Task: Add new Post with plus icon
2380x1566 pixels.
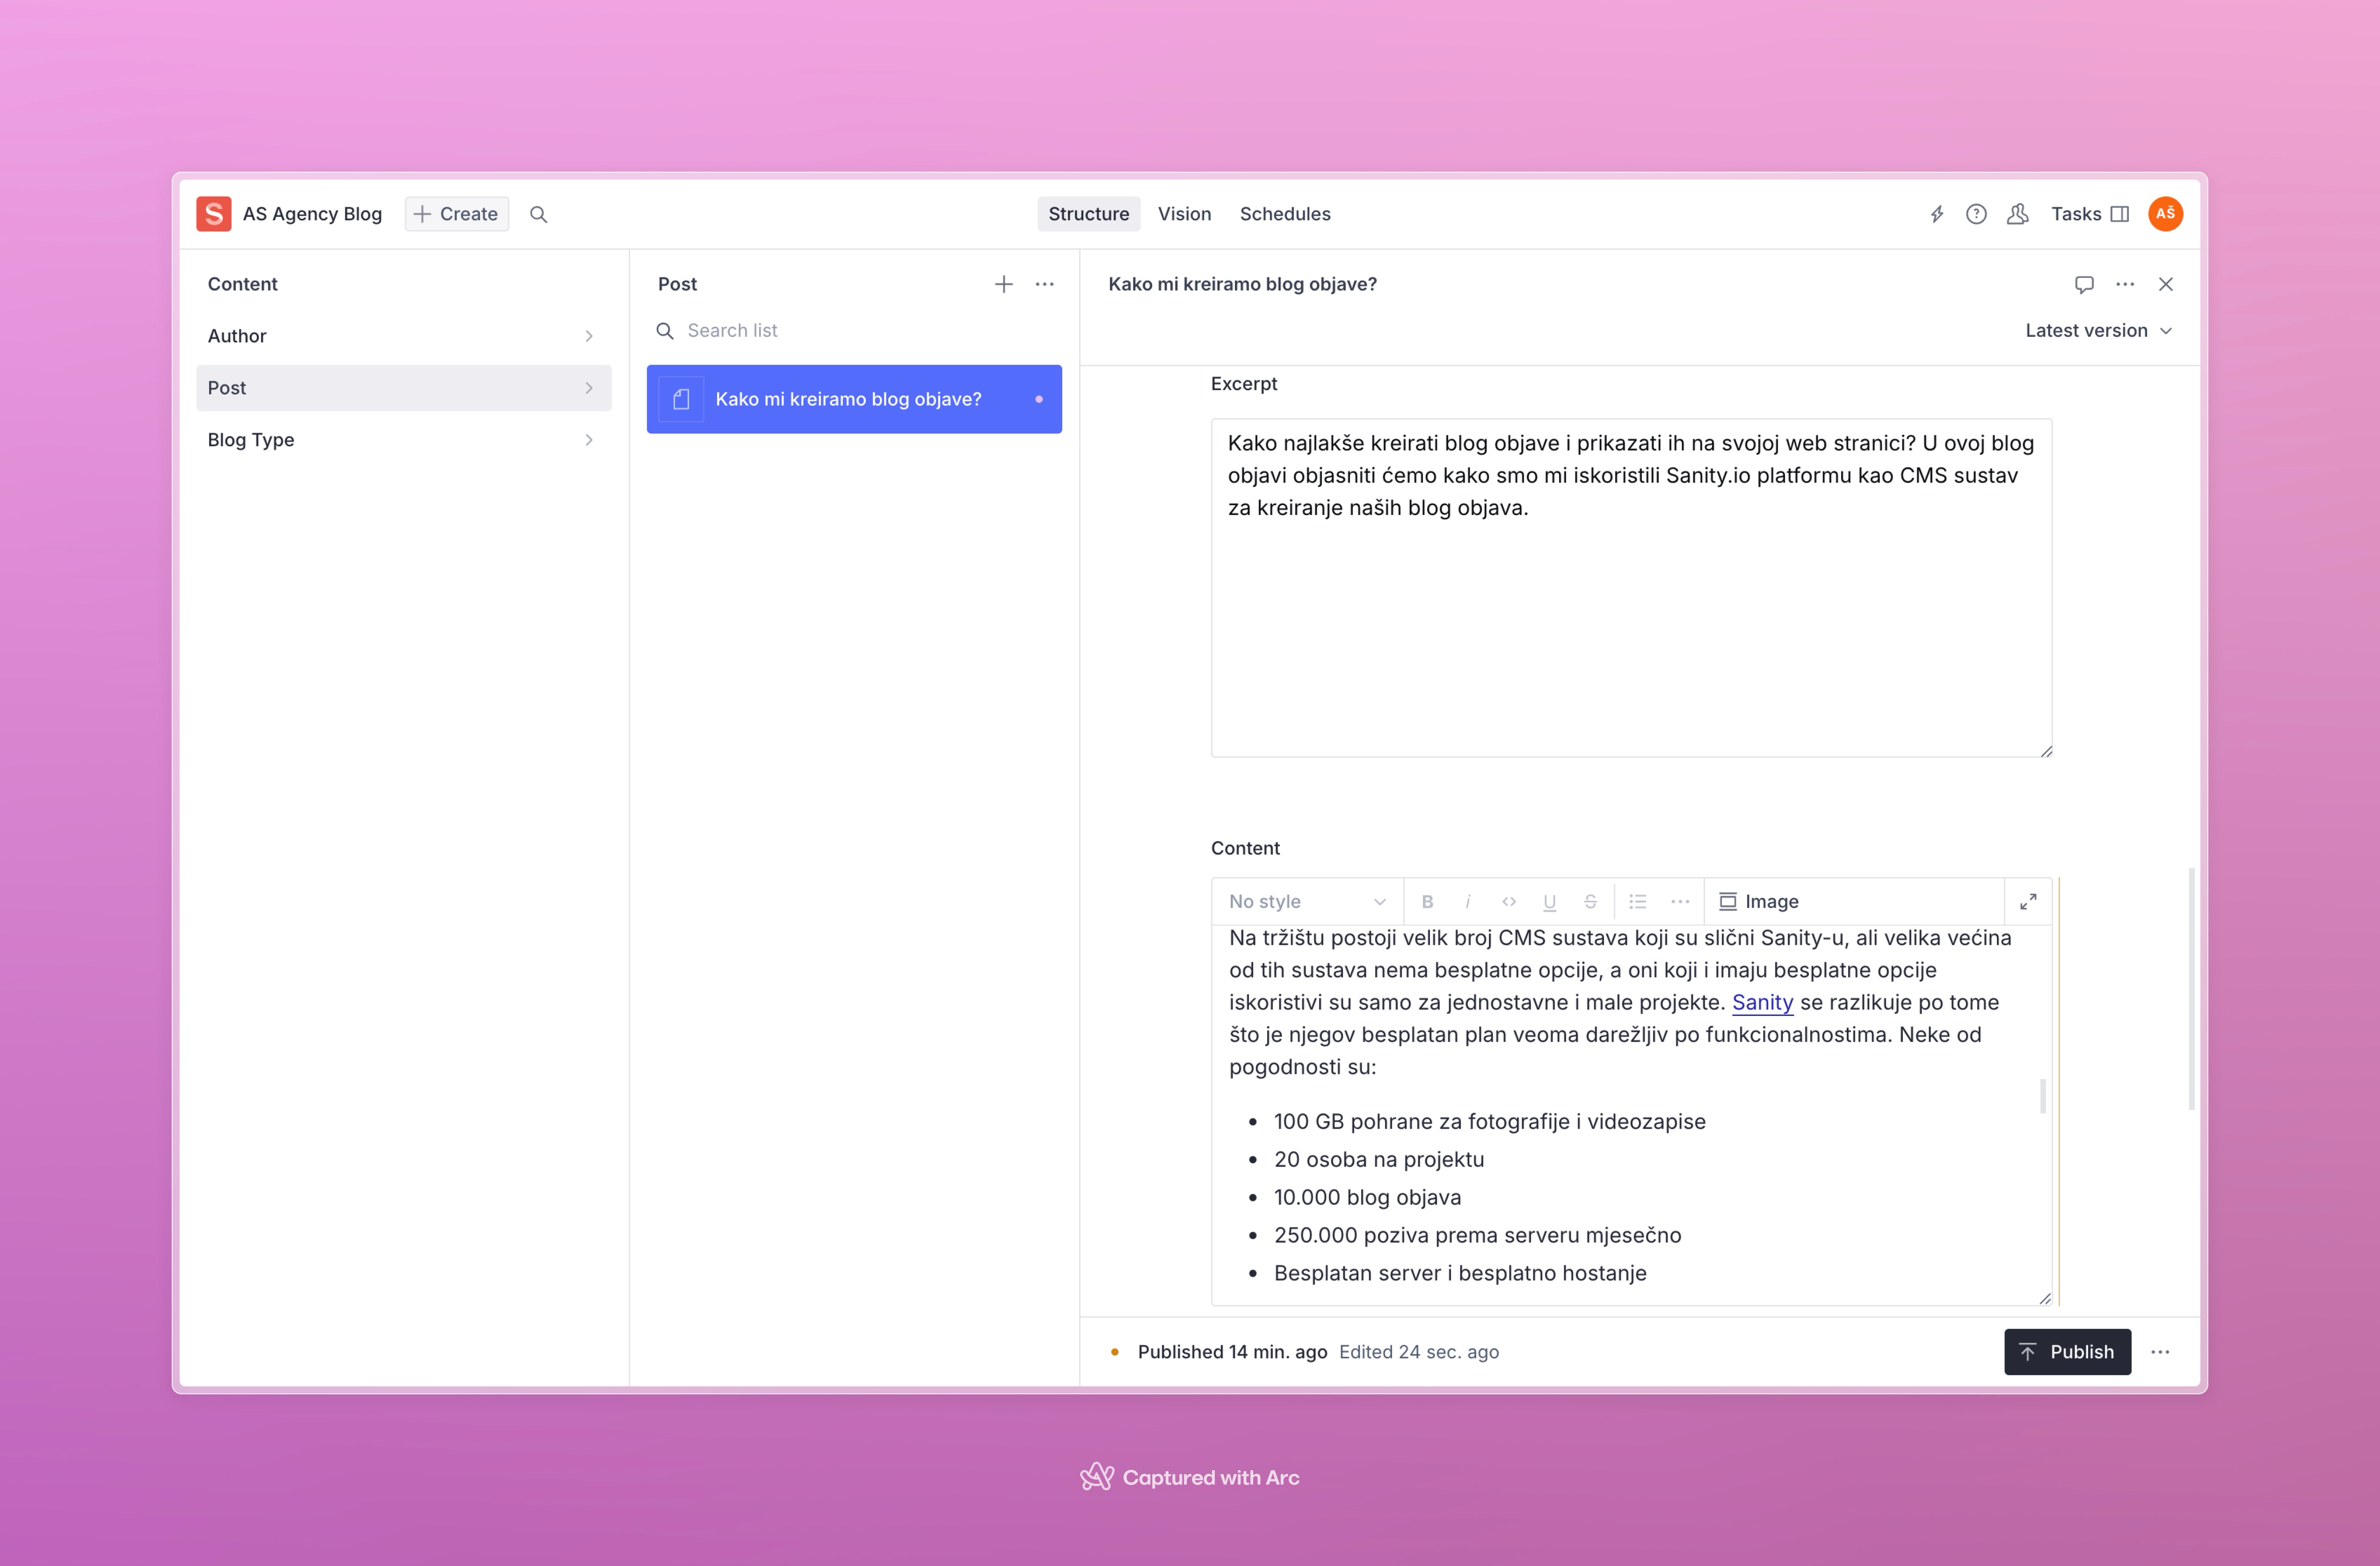Action: pyautogui.click(x=1003, y=284)
